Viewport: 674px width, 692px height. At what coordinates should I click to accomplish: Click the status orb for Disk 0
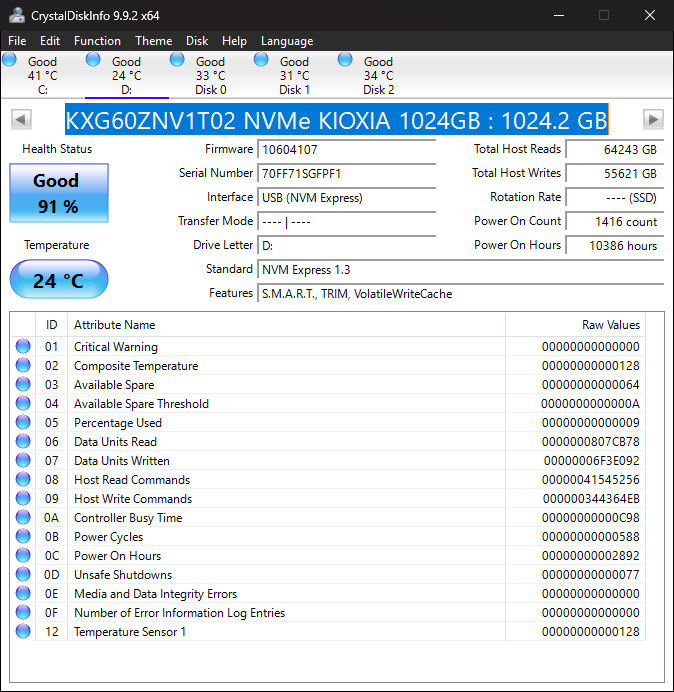[x=177, y=59]
